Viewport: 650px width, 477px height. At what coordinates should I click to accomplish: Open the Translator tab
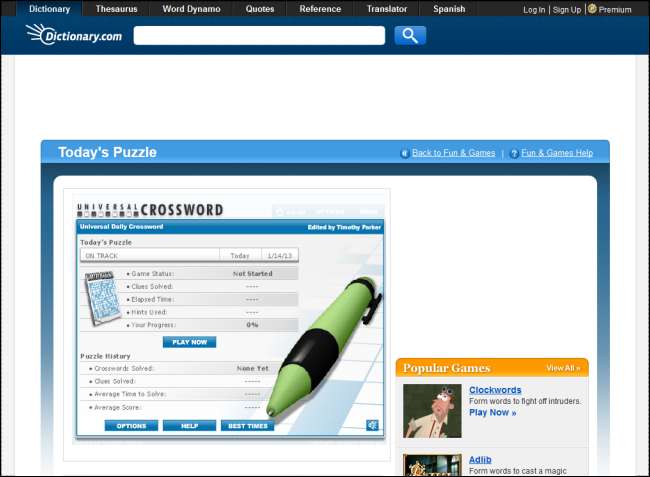(387, 9)
